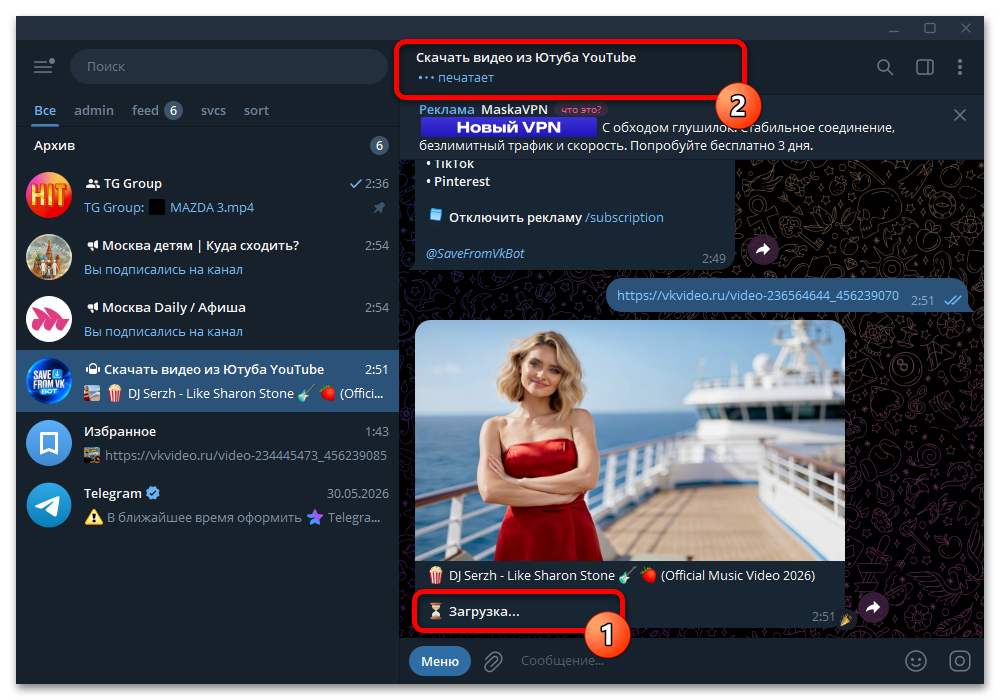Open the Москва детям channel chat
1000x700 pixels.
(x=208, y=257)
